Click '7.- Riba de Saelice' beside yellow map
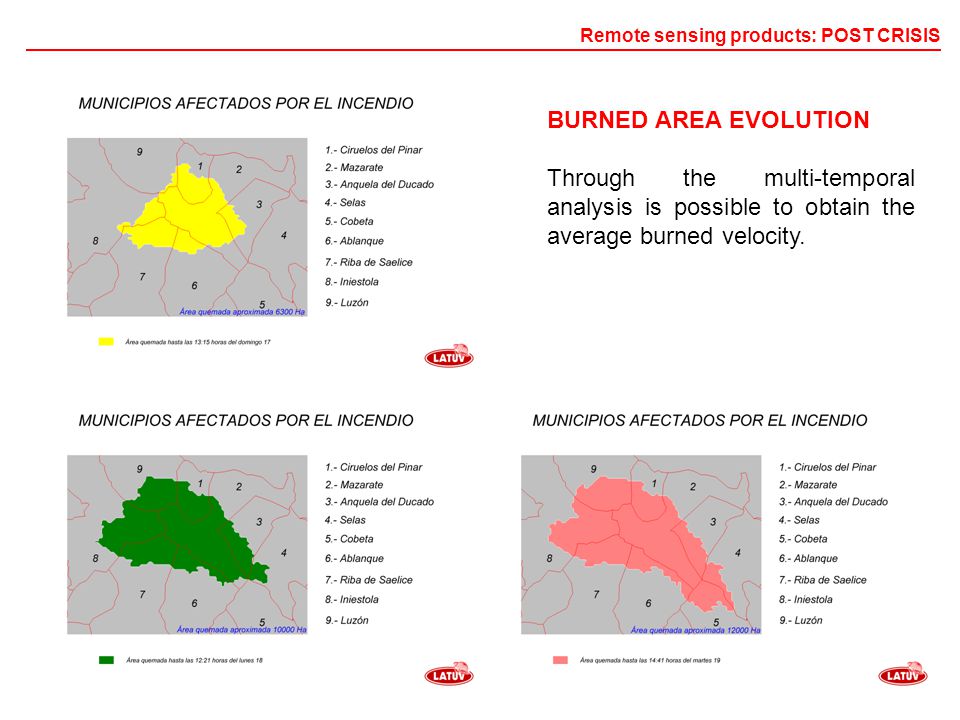 (x=369, y=262)
